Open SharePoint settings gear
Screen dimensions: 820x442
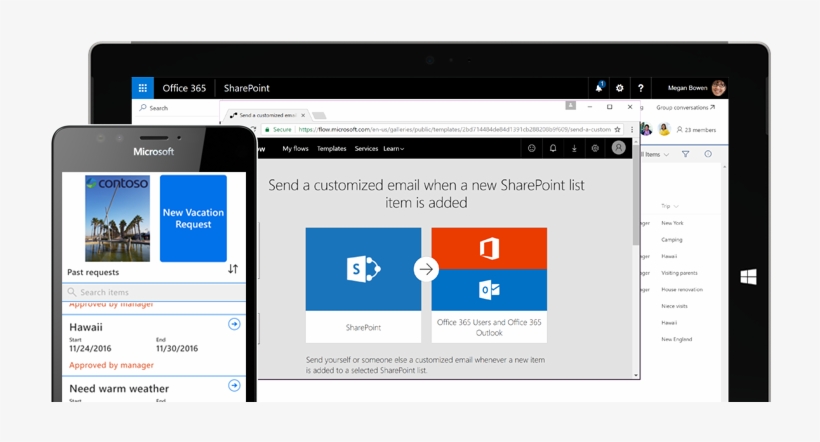620,88
